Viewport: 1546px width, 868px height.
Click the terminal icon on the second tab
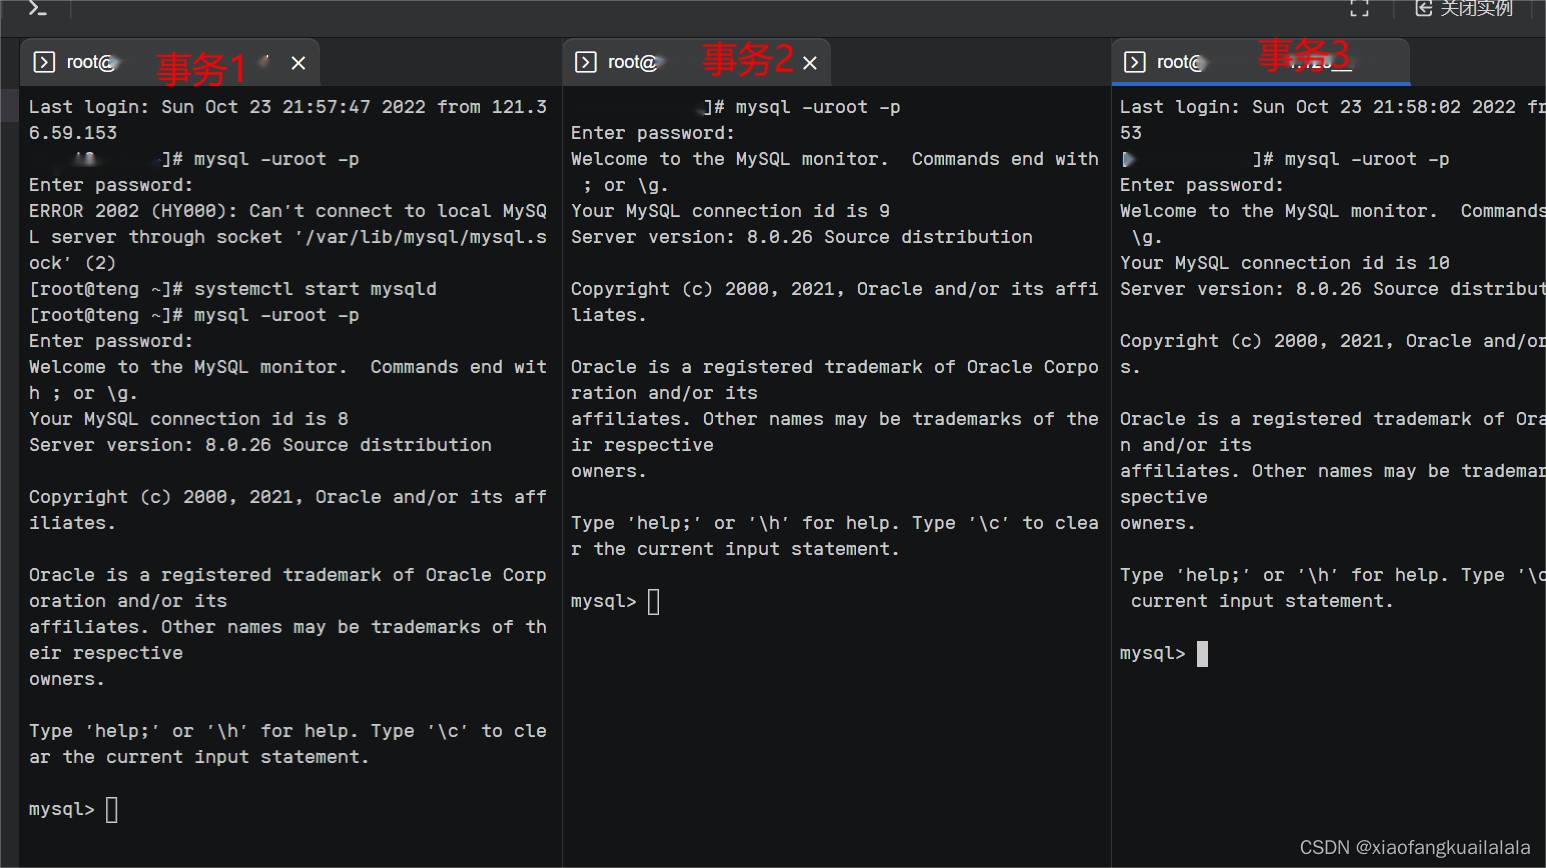coord(586,62)
